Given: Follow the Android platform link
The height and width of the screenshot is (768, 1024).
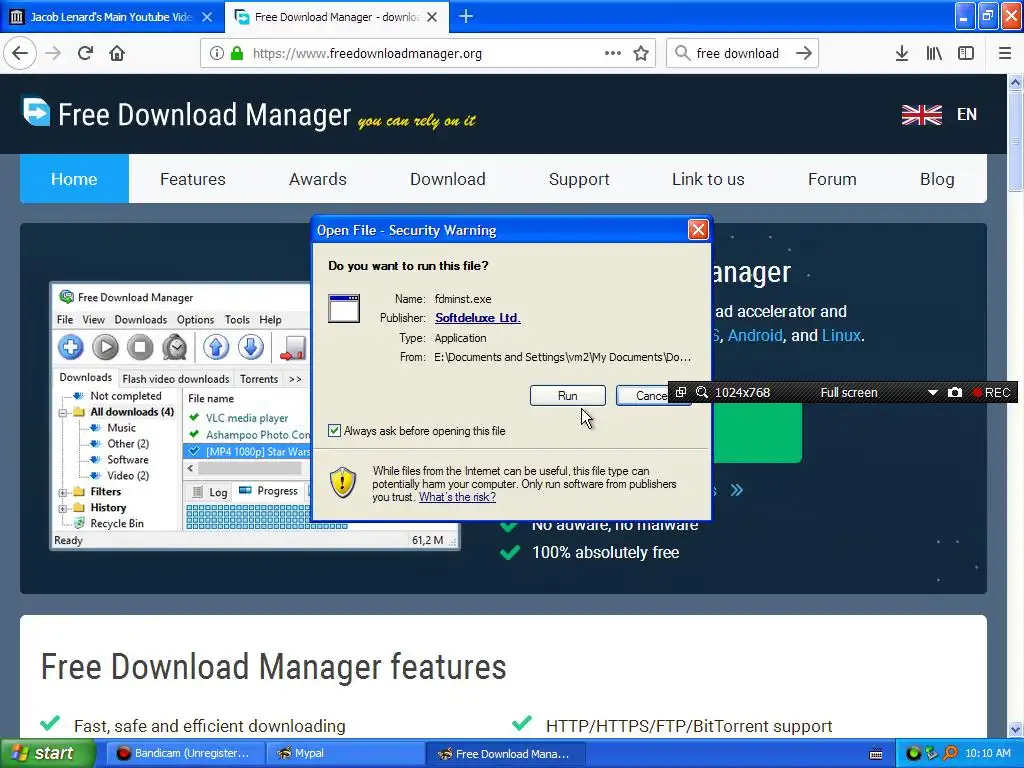Looking at the screenshot, I should [x=755, y=335].
